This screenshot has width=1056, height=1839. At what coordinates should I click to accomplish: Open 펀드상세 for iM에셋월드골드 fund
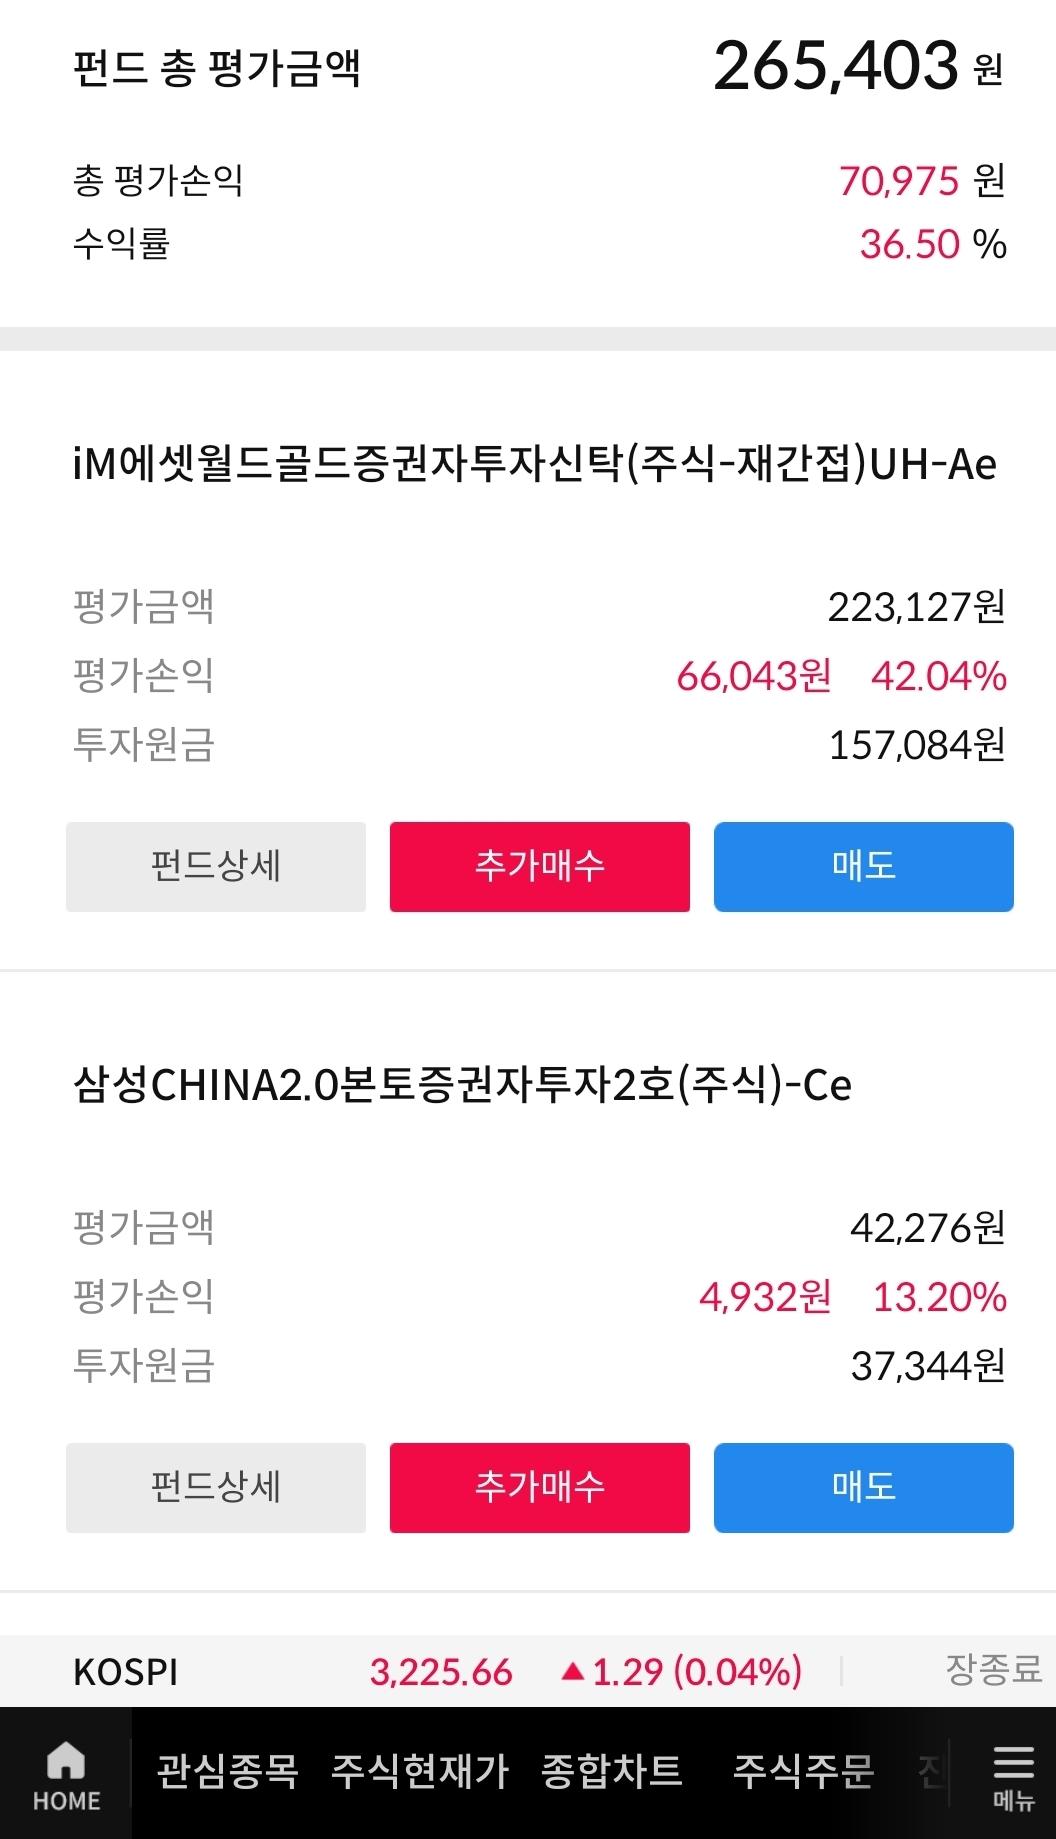click(216, 866)
